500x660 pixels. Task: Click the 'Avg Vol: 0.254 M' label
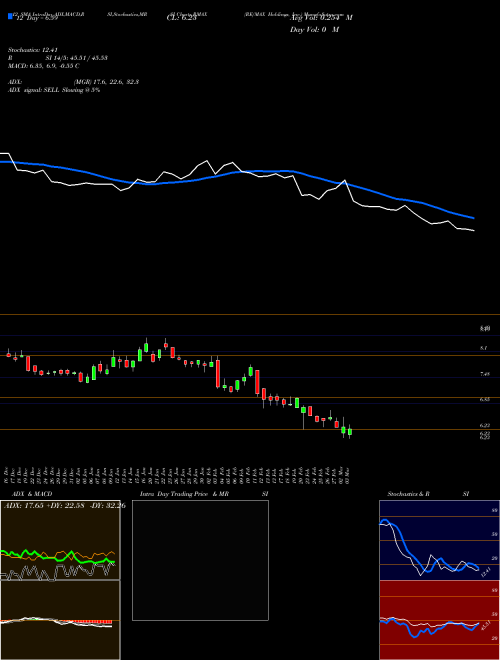pyautogui.click(x=321, y=18)
